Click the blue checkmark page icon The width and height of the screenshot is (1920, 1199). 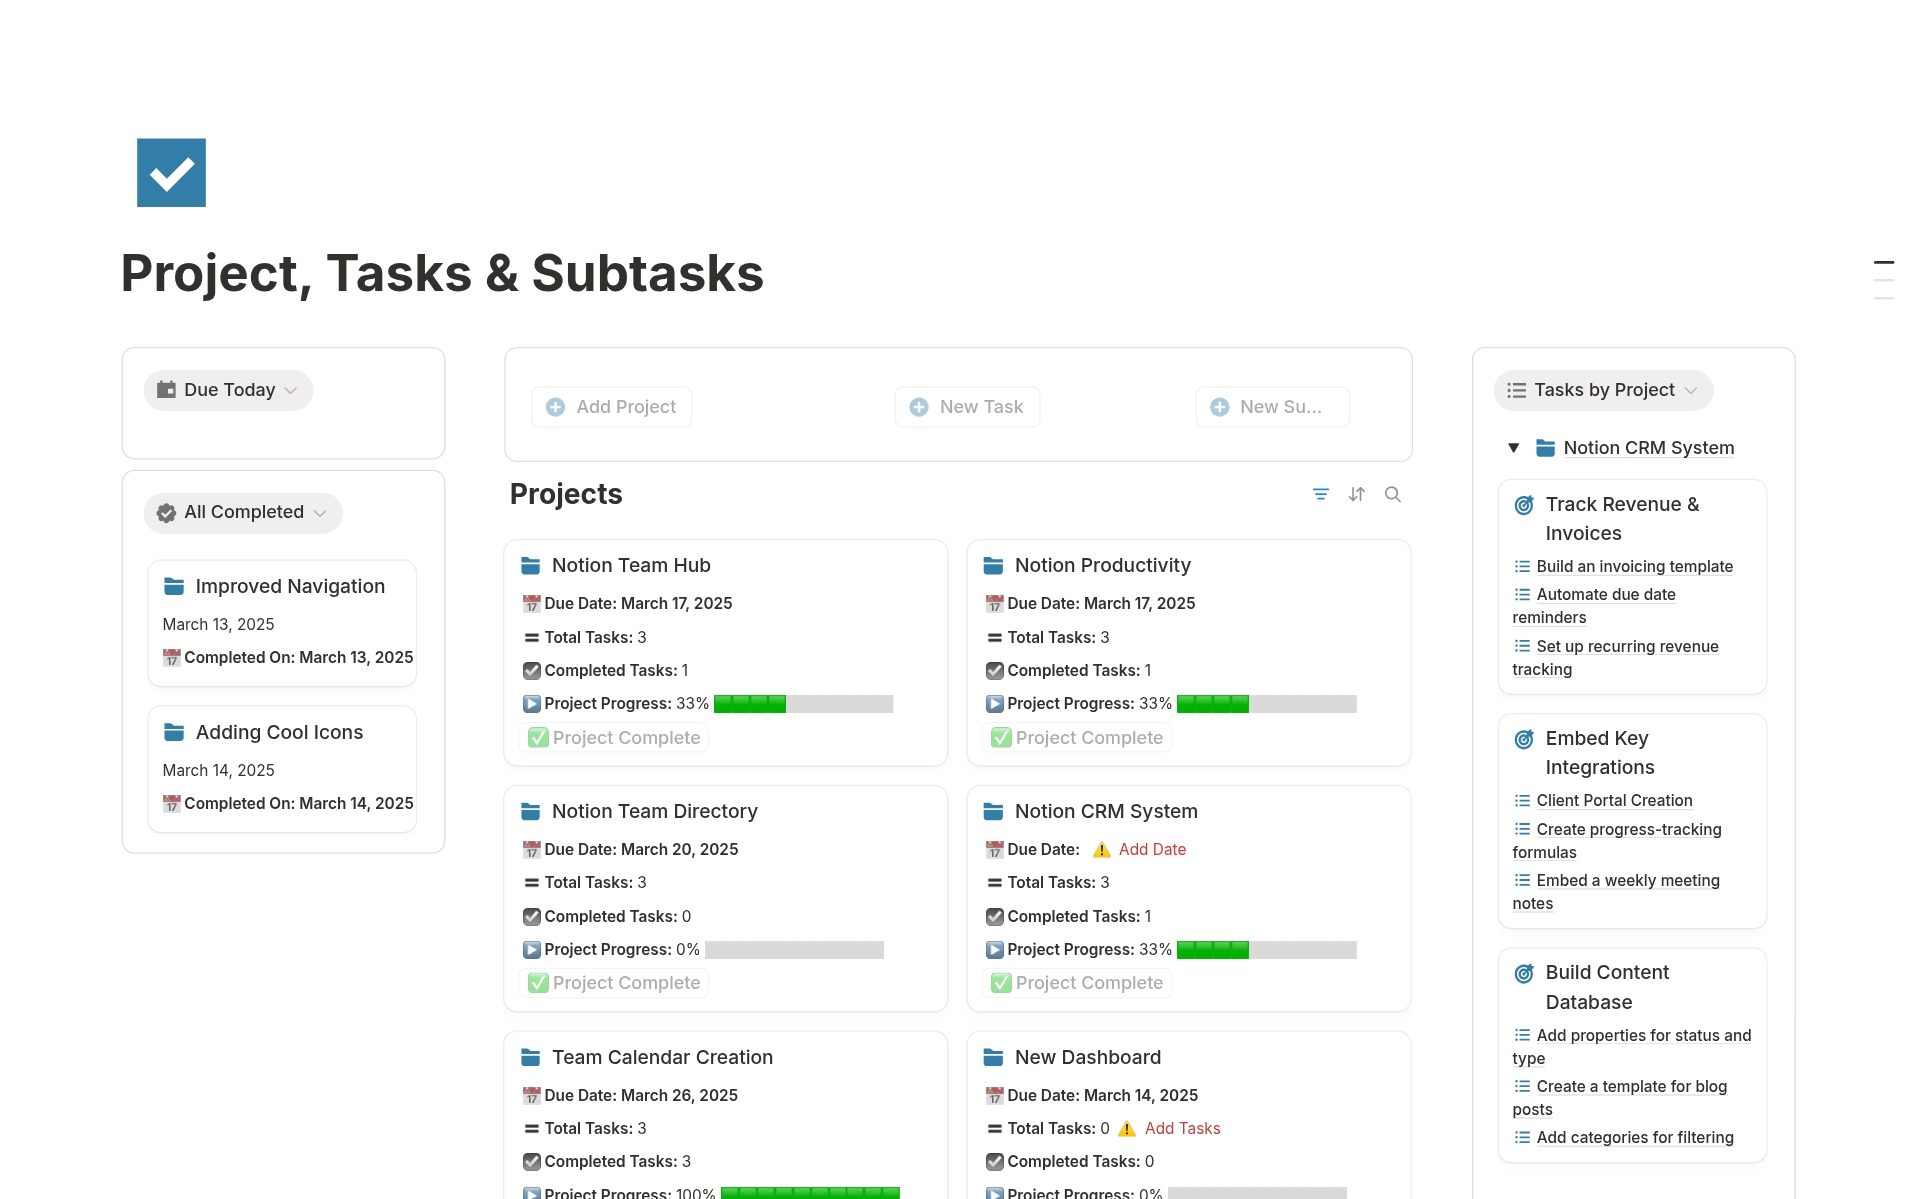171,173
